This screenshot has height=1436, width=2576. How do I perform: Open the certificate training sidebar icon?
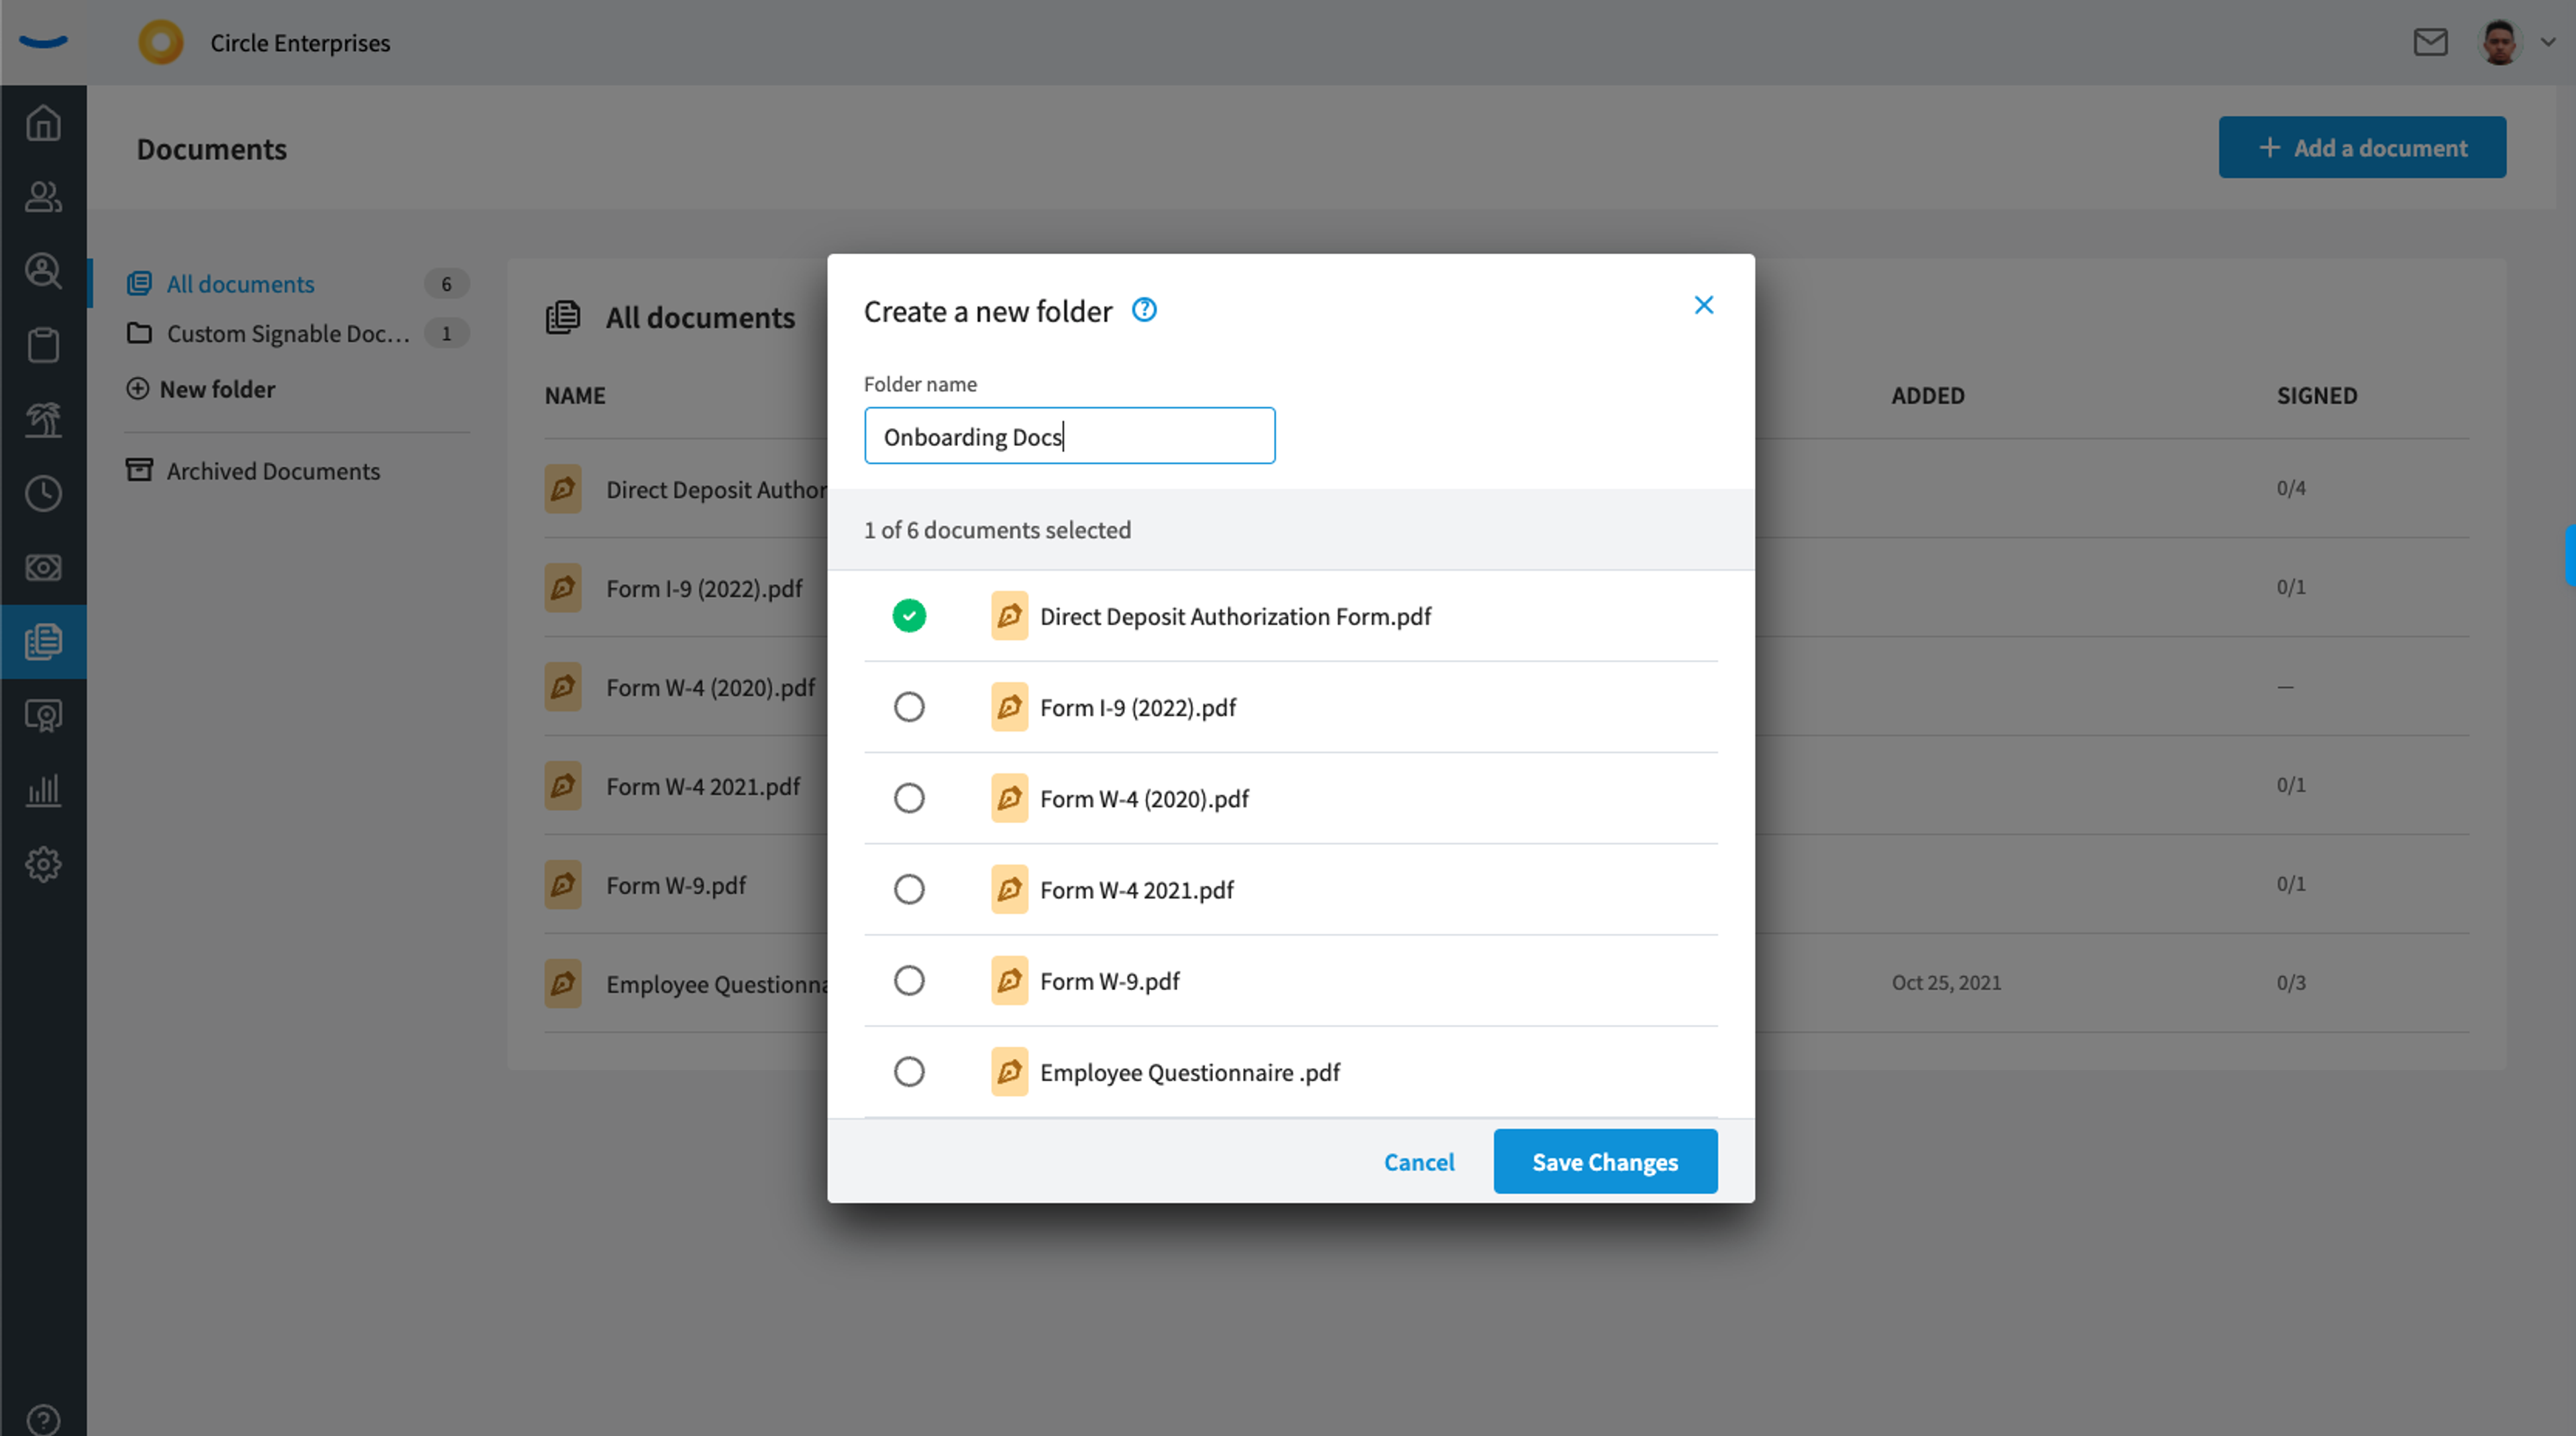coord(43,716)
